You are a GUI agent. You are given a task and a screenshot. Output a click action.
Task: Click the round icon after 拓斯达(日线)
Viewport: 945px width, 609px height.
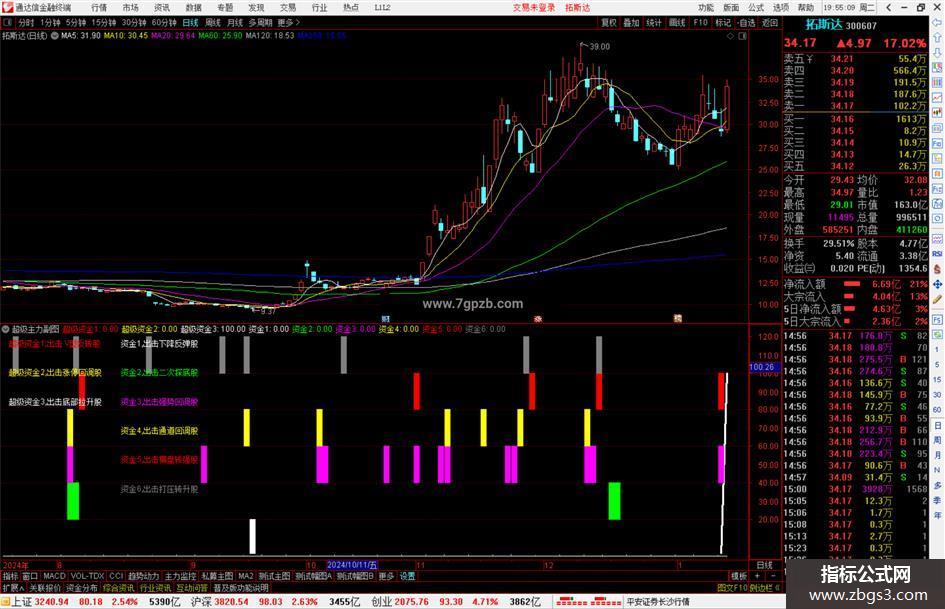pos(54,36)
